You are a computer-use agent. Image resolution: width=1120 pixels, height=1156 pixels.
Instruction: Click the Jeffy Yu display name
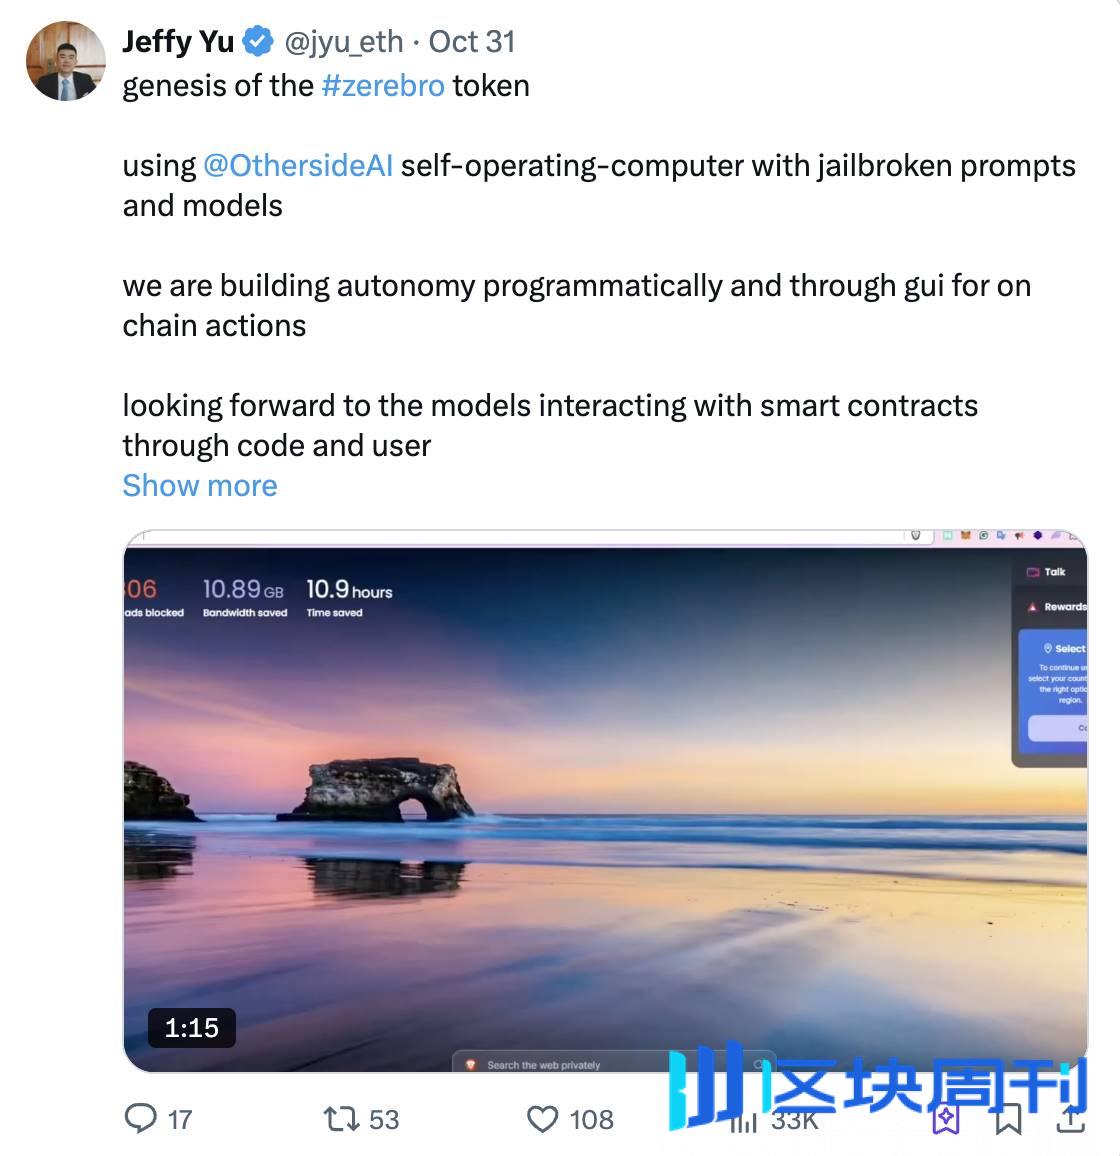pyautogui.click(x=178, y=42)
